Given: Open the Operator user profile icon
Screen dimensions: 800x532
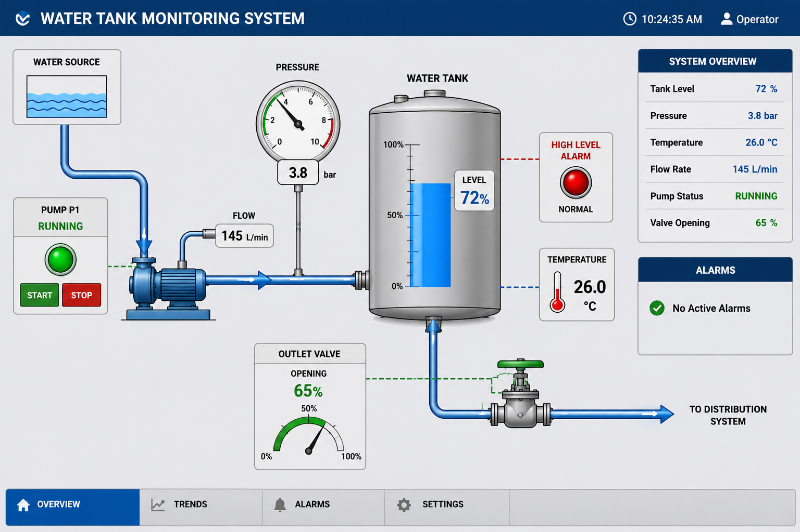Looking at the screenshot, I should click(726, 19).
